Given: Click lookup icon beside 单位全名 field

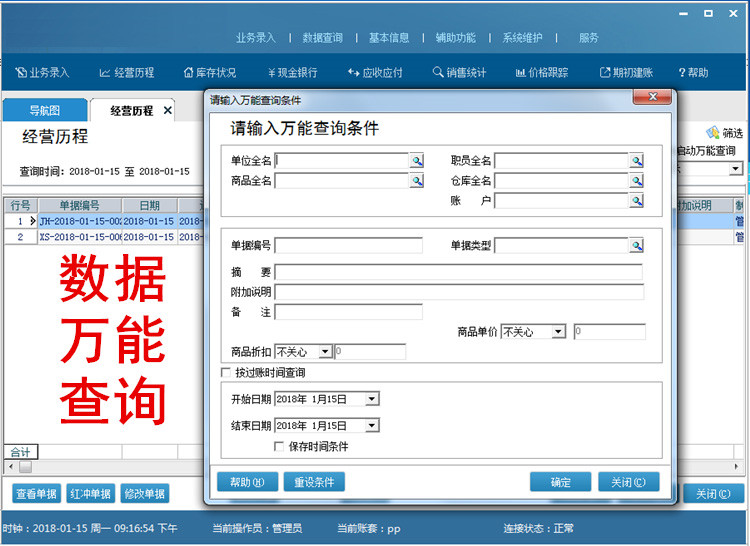Looking at the screenshot, I should pyautogui.click(x=416, y=161).
